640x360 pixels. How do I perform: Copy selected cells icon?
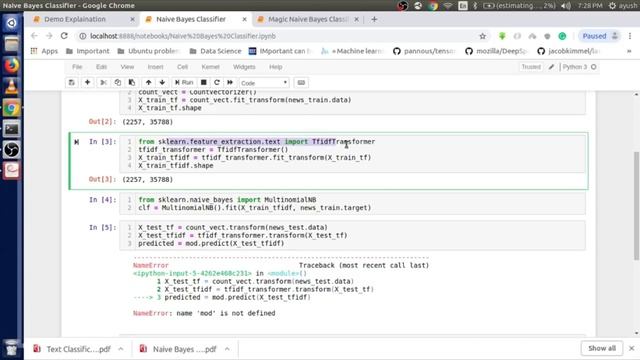coord(118,82)
